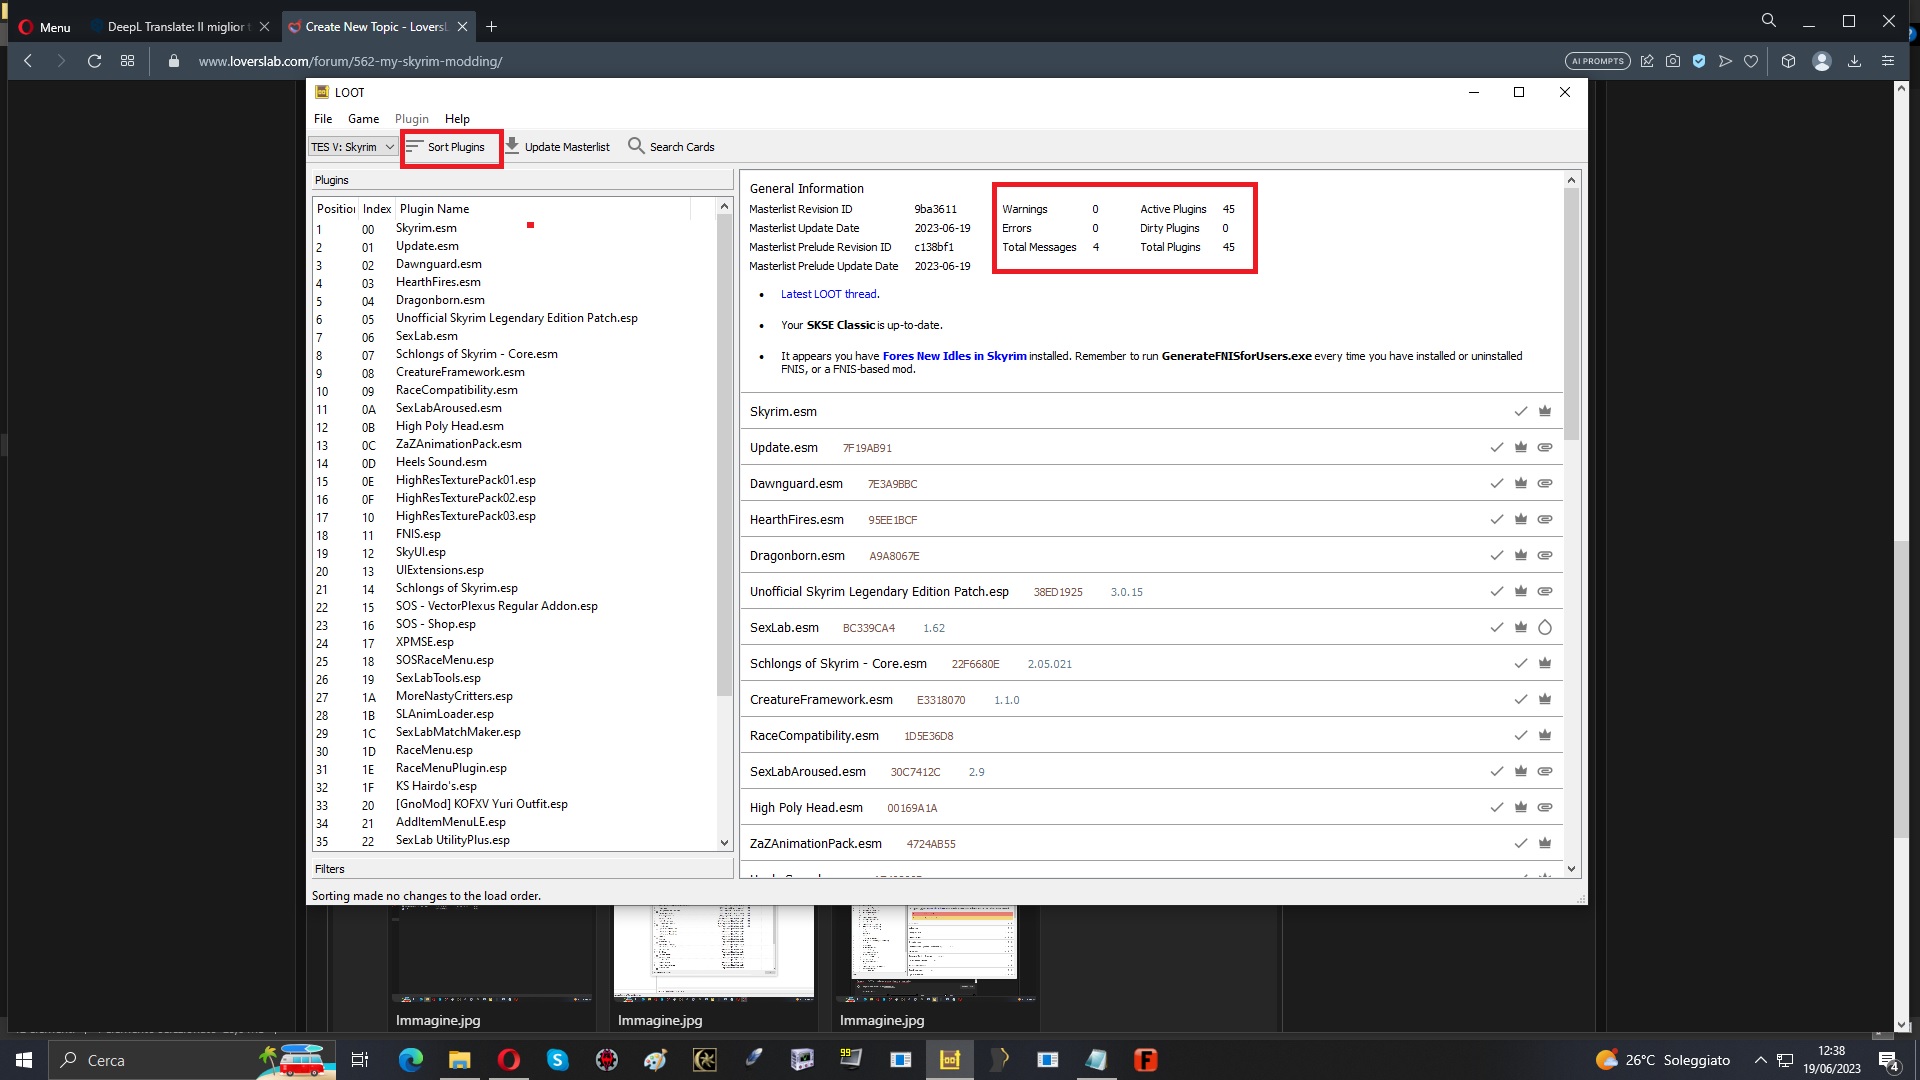Click the crown icon on CreatureFramework.esm card

(x=1545, y=699)
